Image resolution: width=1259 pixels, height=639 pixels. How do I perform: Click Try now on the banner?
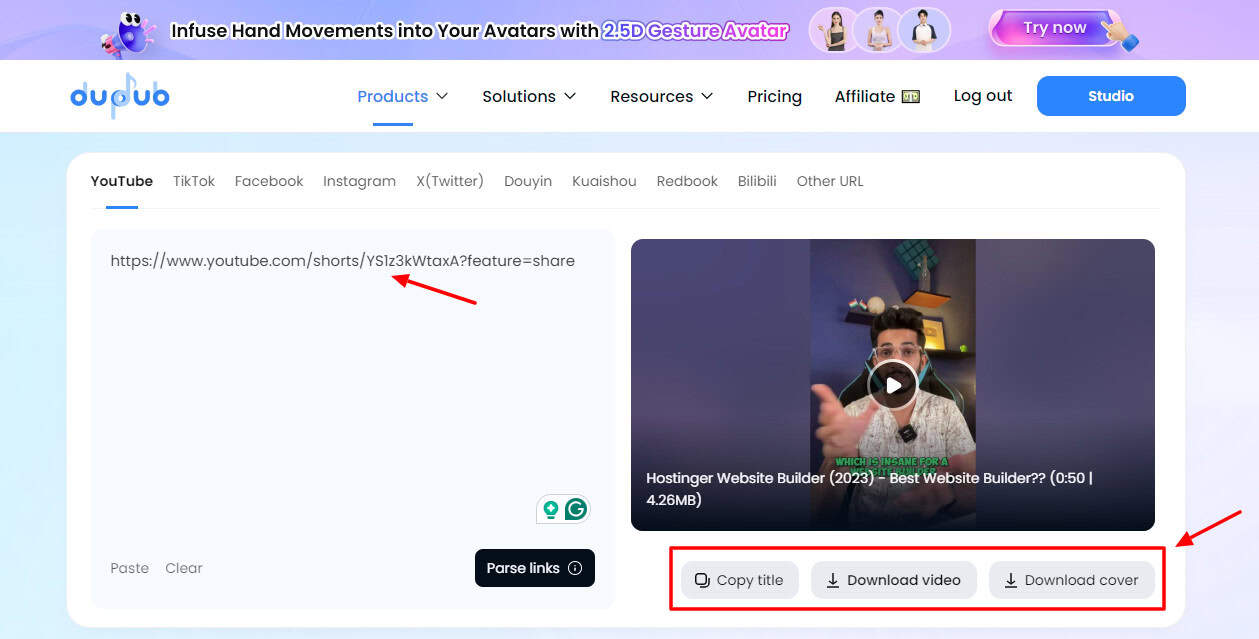tap(1054, 28)
